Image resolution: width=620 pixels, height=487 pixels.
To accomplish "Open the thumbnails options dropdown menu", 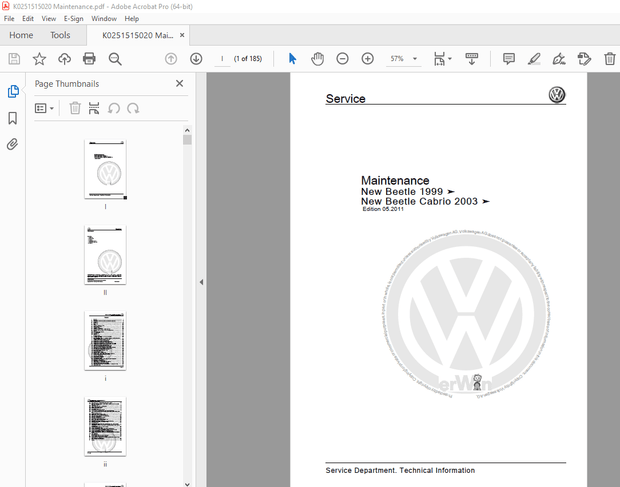I will 44,108.
